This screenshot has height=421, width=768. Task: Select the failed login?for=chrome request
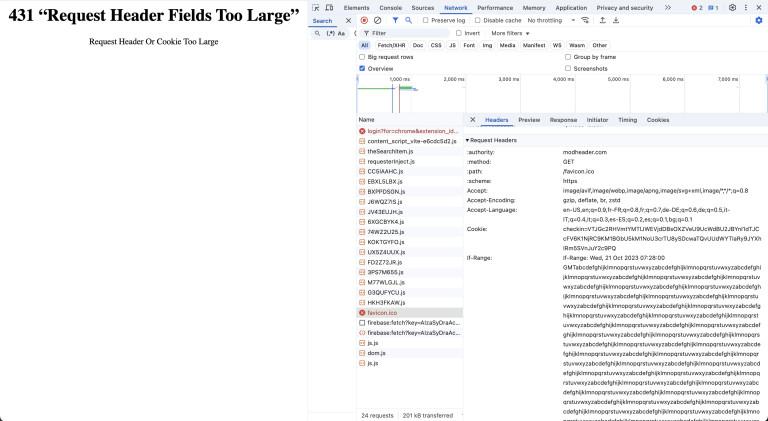[409, 131]
